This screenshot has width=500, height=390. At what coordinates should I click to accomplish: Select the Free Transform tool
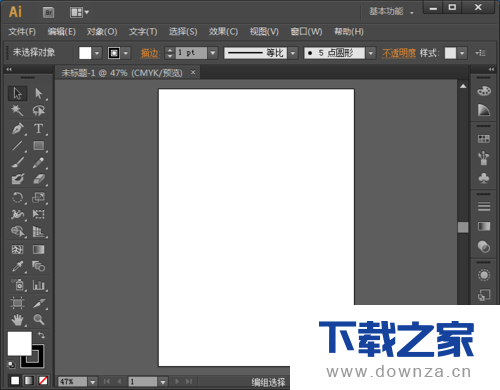click(x=39, y=214)
